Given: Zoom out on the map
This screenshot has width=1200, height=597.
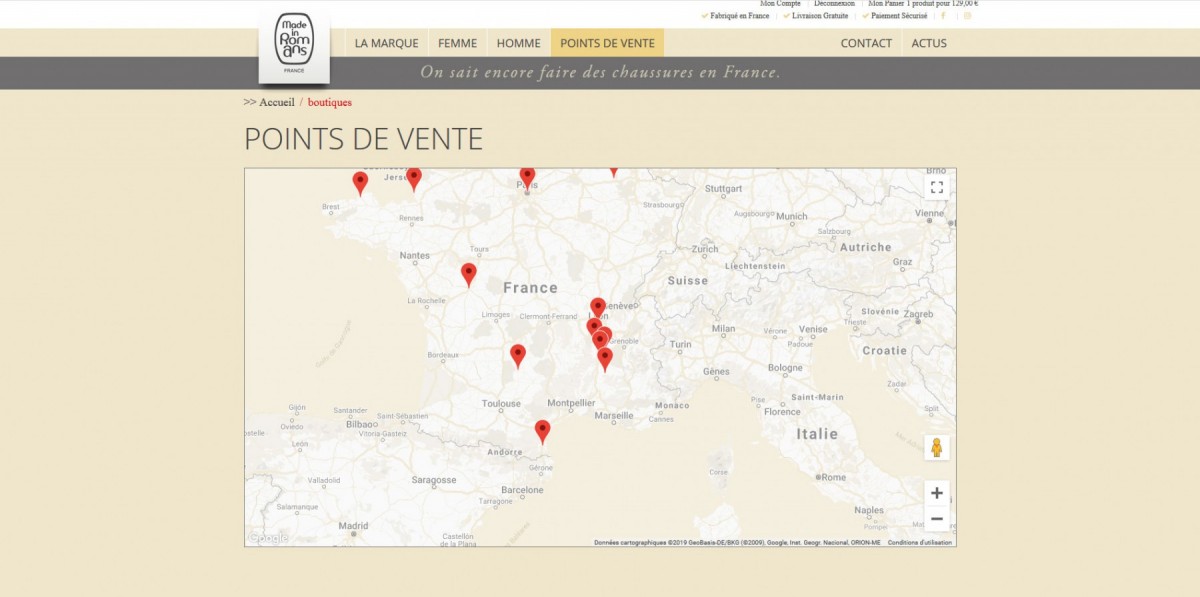Looking at the screenshot, I should [x=937, y=518].
